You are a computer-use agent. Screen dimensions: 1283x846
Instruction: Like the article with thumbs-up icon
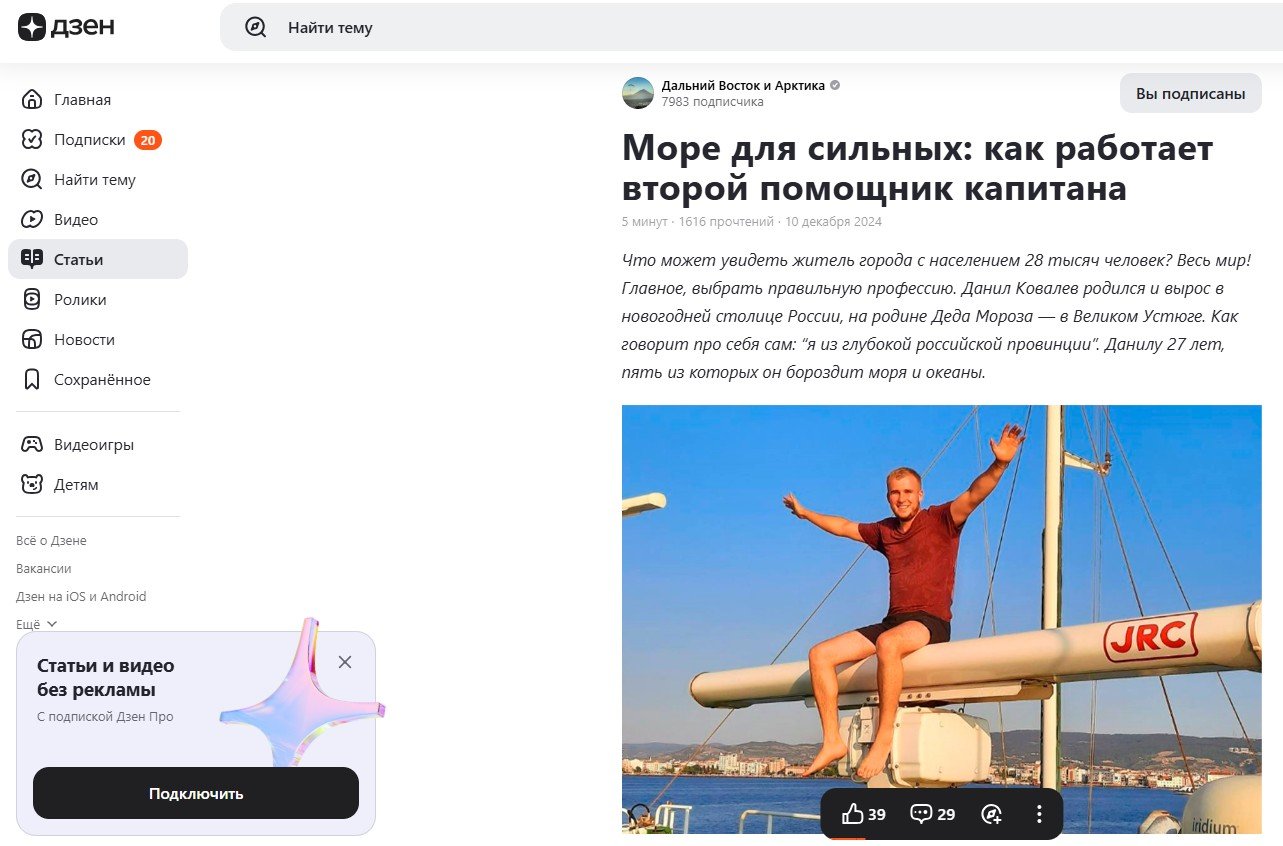(865, 814)
